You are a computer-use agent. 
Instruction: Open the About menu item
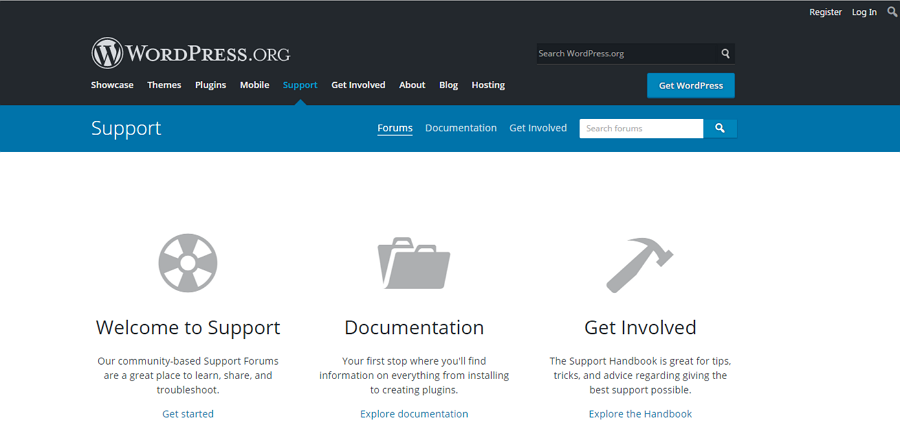[x=412, y=85]
